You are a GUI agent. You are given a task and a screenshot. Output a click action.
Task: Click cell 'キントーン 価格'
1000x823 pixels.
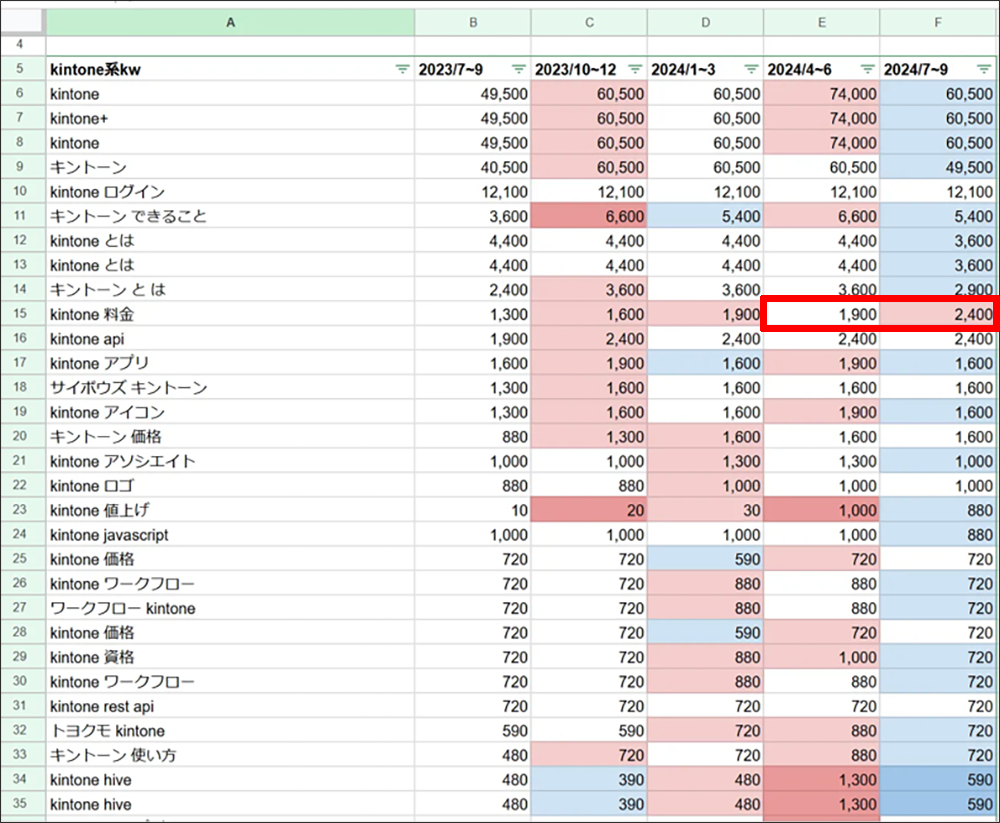point(230,437)
